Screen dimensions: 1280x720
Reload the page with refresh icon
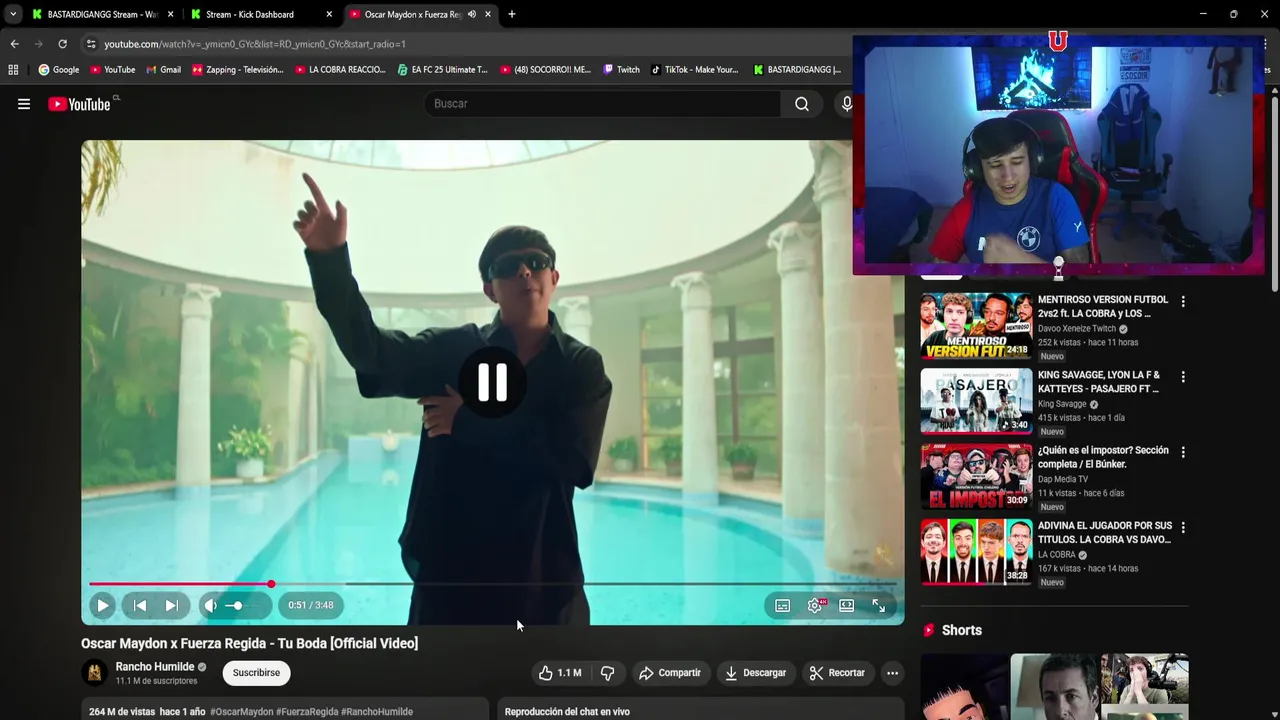62,44
